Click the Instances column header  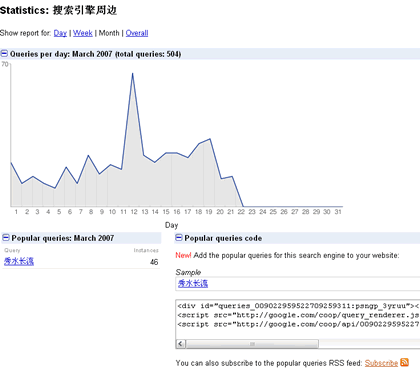[x=146, y=250]
